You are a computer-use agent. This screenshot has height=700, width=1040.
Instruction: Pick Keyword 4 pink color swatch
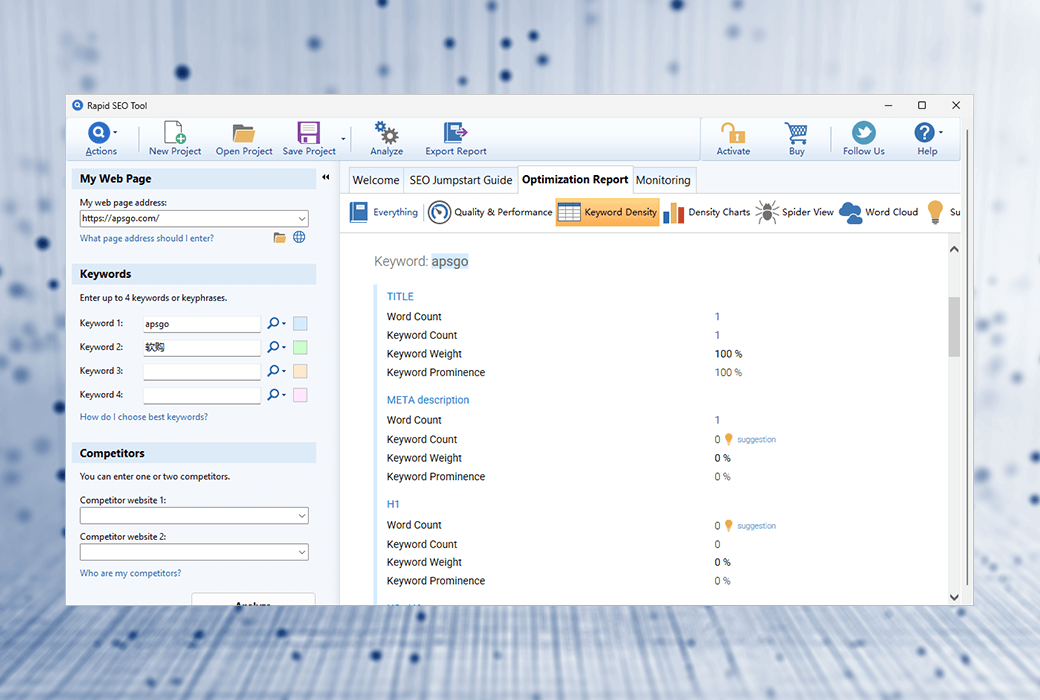click(300, 395)
